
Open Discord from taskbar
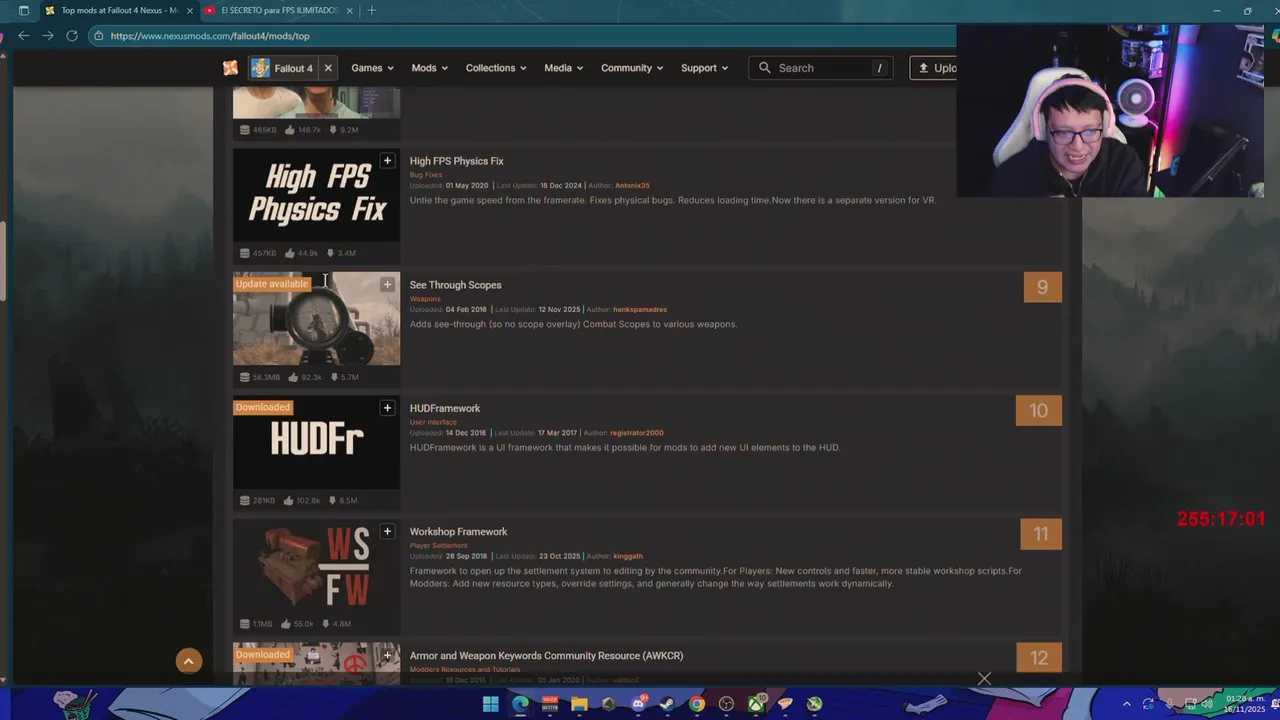(x=638, y=704)
